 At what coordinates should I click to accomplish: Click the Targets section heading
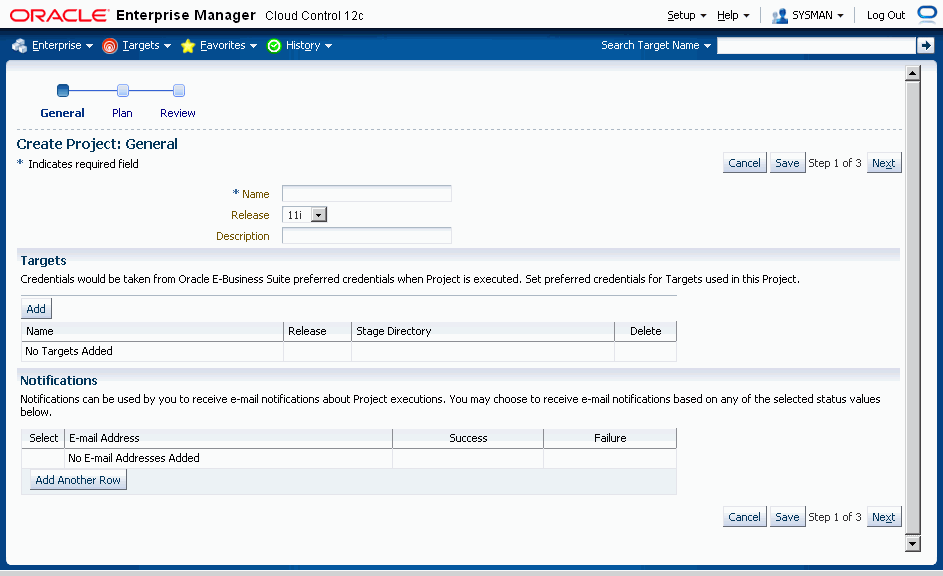[x=43, y=260]
